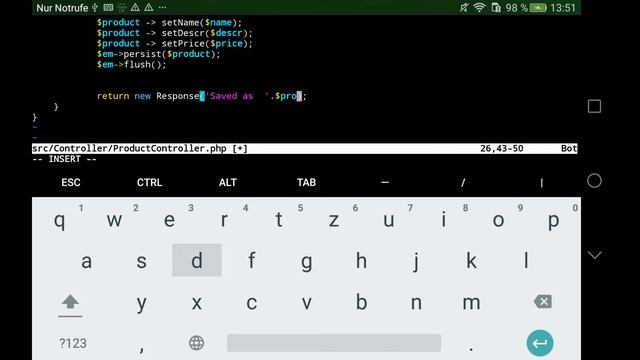
Task: Place cursor on 'return new Response' line
Action: [202, 96]
